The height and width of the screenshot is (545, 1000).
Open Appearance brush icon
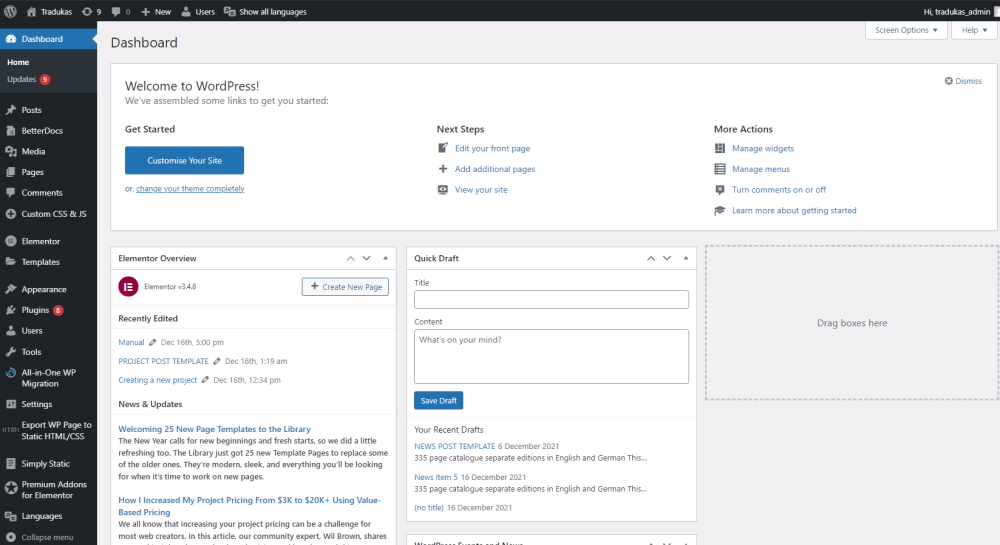pos(11,289)
